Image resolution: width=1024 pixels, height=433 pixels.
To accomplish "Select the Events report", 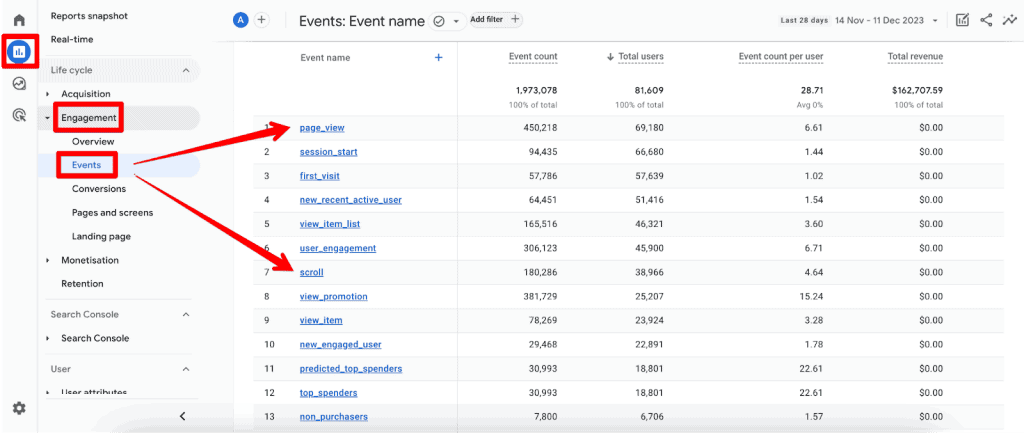I will (x=87, y=165).
